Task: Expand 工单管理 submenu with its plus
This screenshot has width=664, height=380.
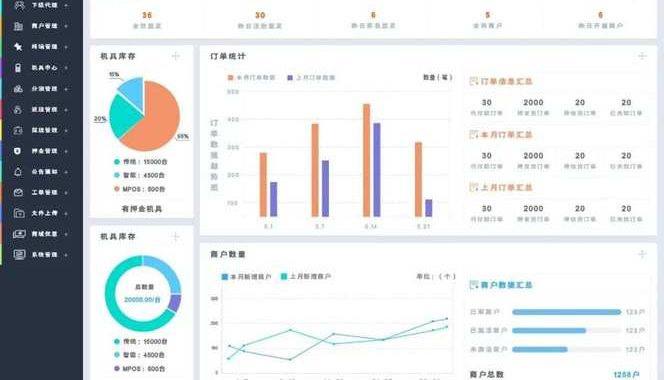Action: coord(66,193)
